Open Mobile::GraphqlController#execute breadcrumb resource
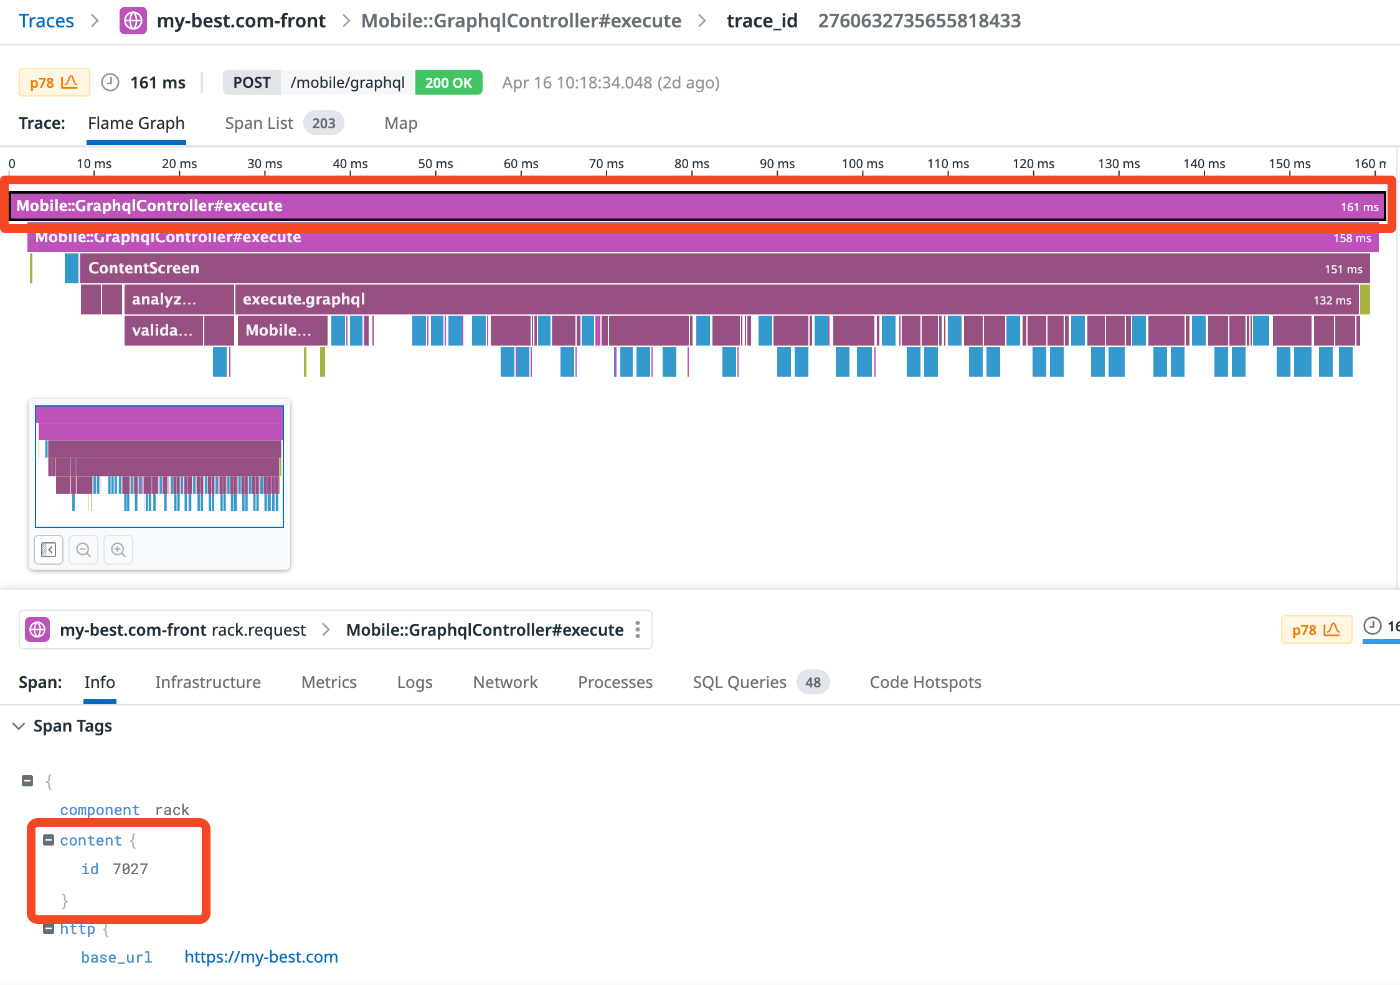The height and width of the screenshot is (985, 1400). point(521,21)
